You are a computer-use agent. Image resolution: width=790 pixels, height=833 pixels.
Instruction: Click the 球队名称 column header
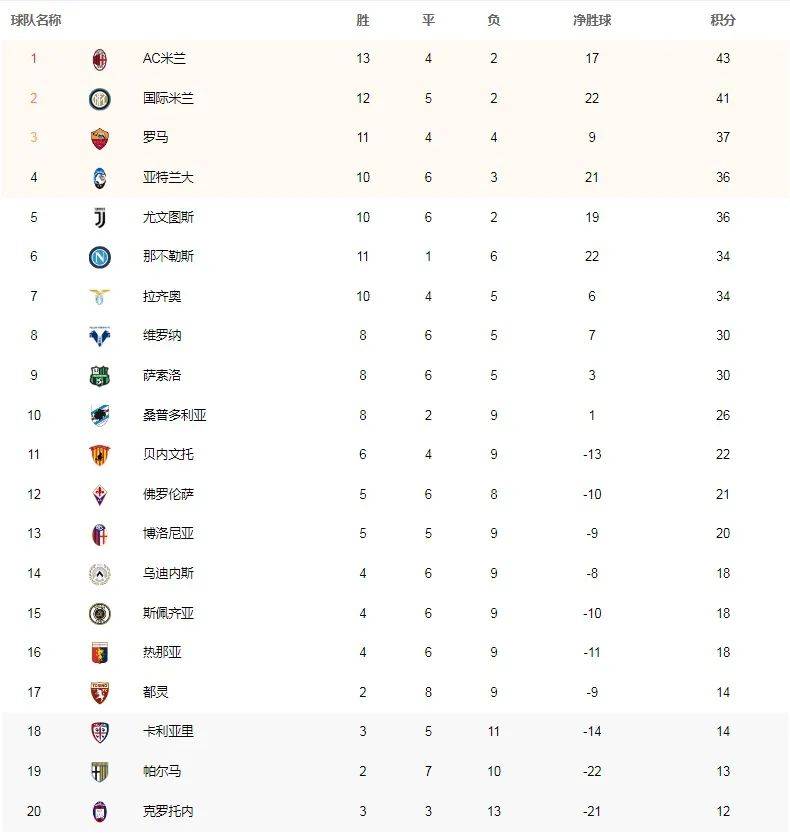[x=36, y=20]
